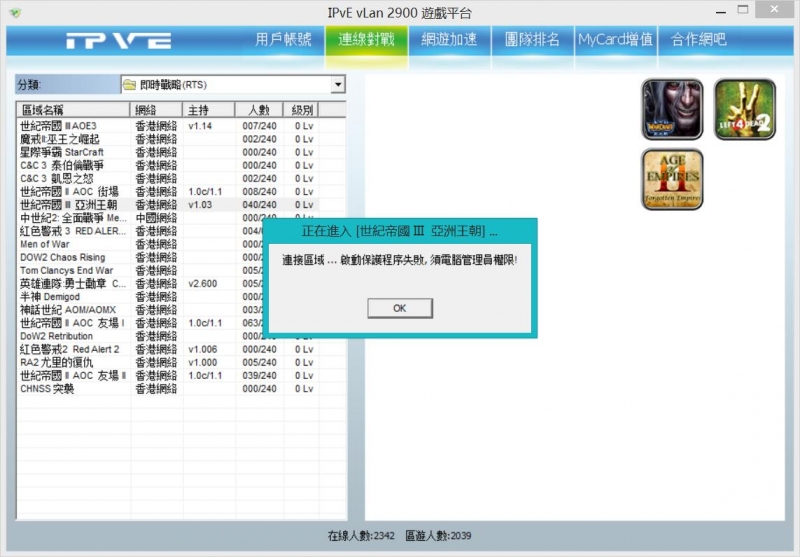Sort by 網絡 column header
This screenshot has height=557, width=800.
(156, 110)
